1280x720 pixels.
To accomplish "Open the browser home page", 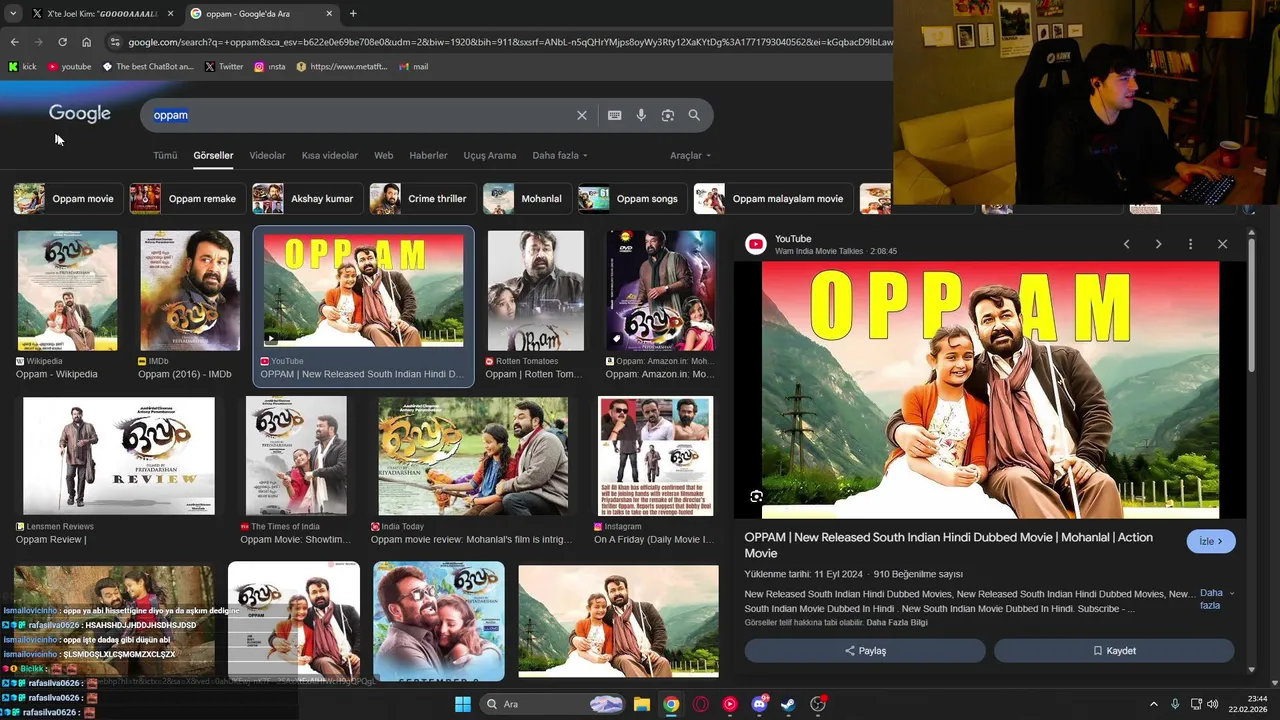I will tap(86, 42).
